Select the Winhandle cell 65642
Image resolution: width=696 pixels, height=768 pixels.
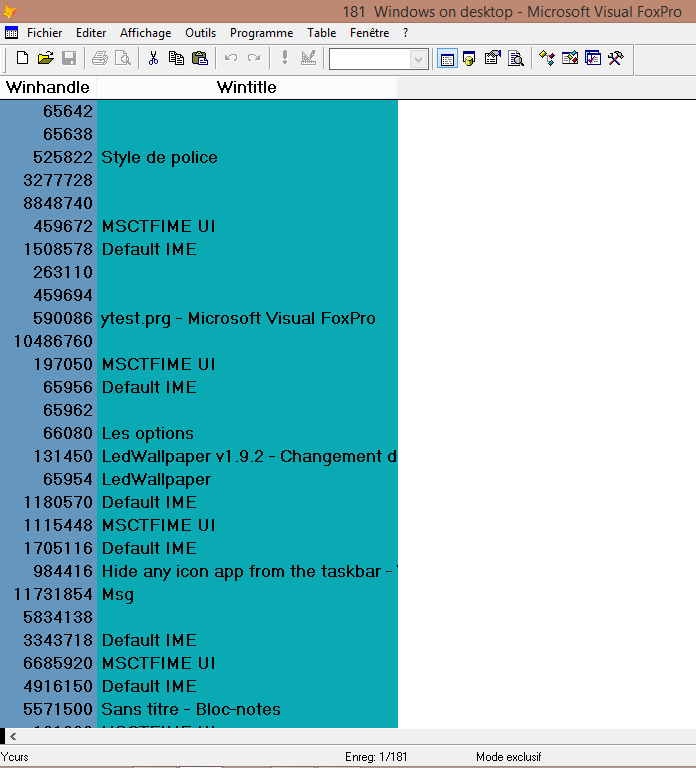(x=48, y=111)
